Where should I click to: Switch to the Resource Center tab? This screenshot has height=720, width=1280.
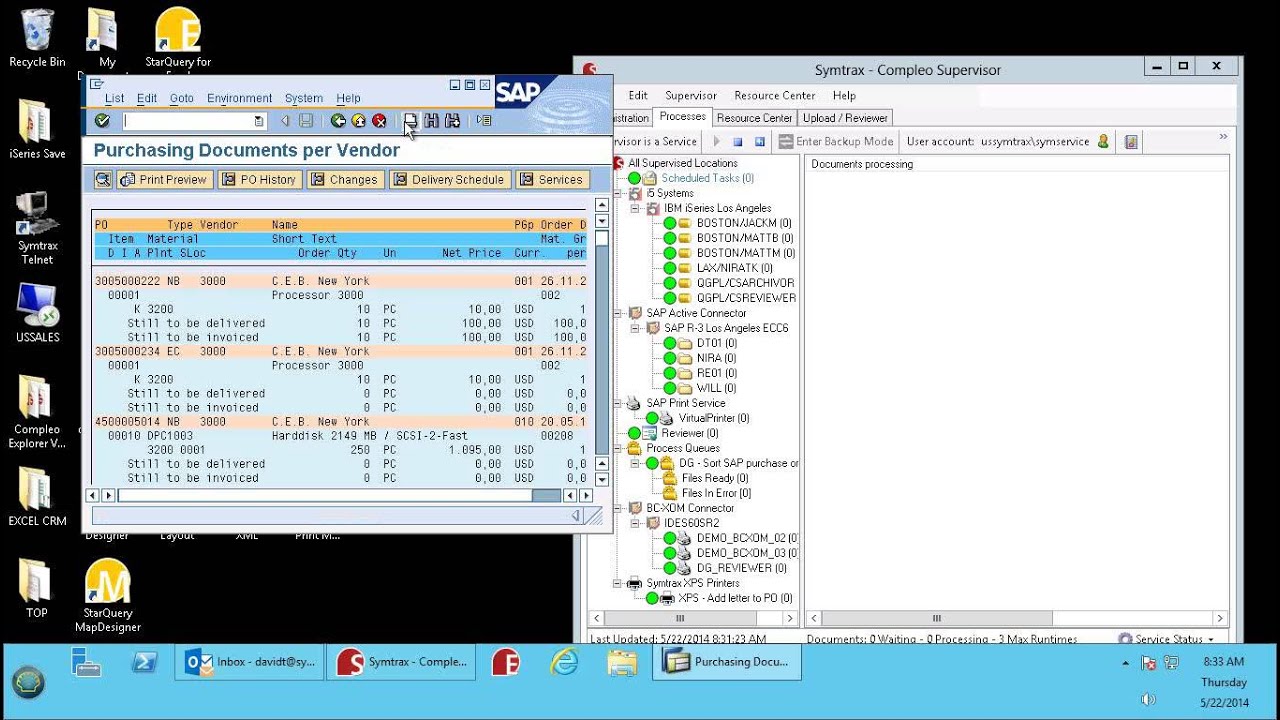[x=754, y=118]
